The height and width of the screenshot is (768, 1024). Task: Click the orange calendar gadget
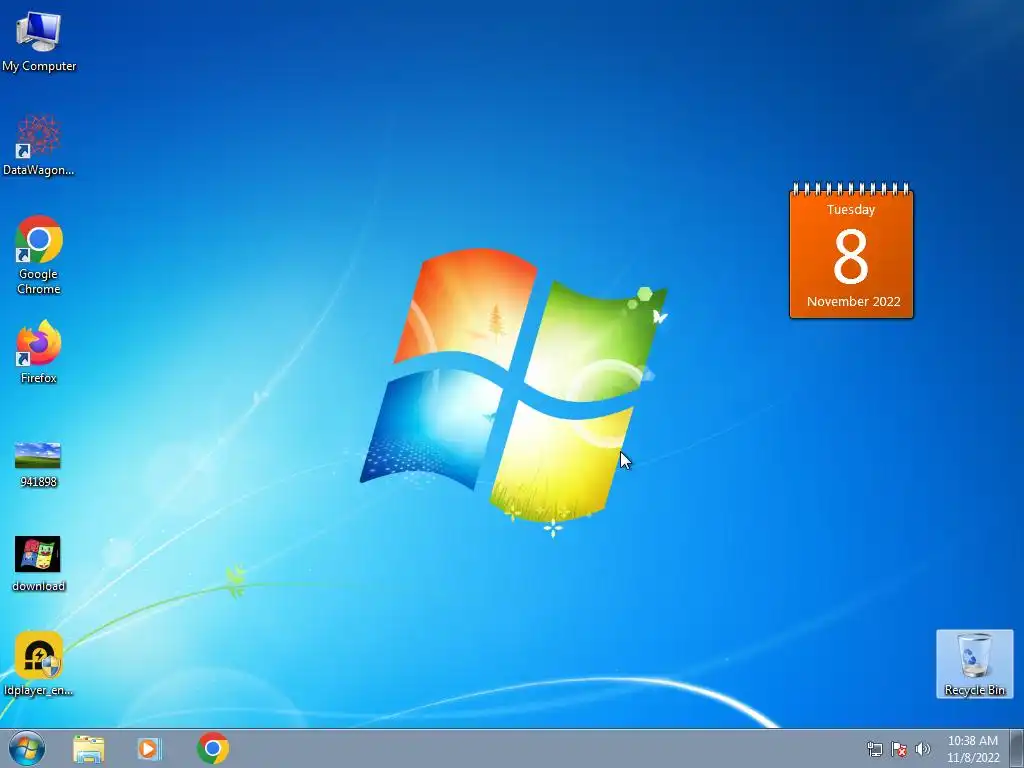pyautogui.click(x=851, y=251)
